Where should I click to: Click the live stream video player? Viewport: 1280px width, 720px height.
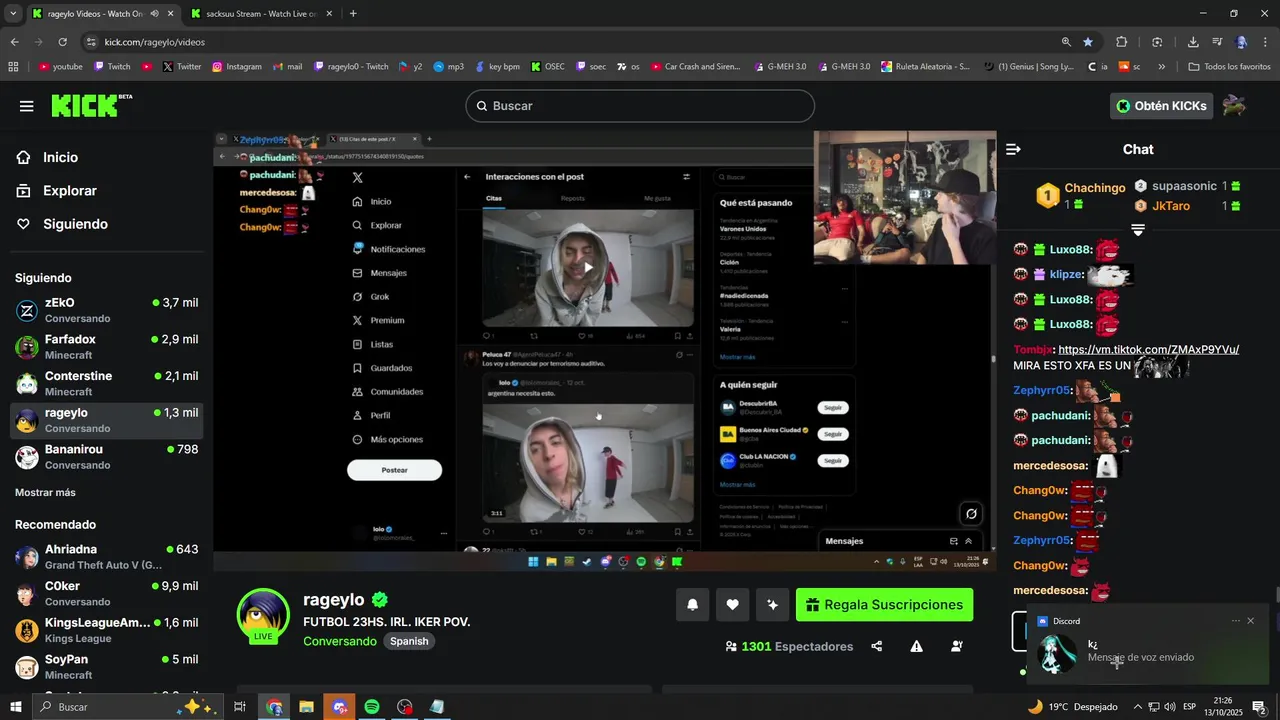tap(605, 351)
